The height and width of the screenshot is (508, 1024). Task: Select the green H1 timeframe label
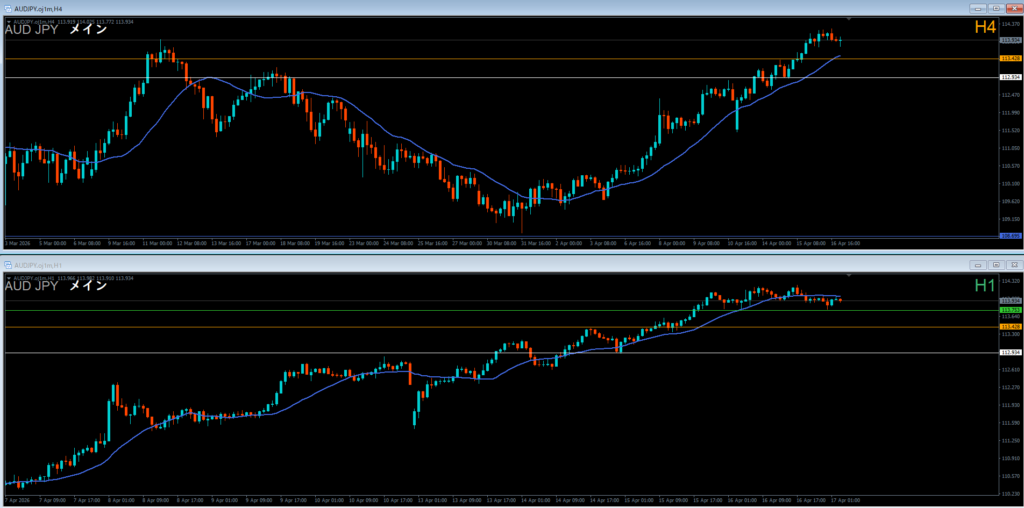pos(985,285)
